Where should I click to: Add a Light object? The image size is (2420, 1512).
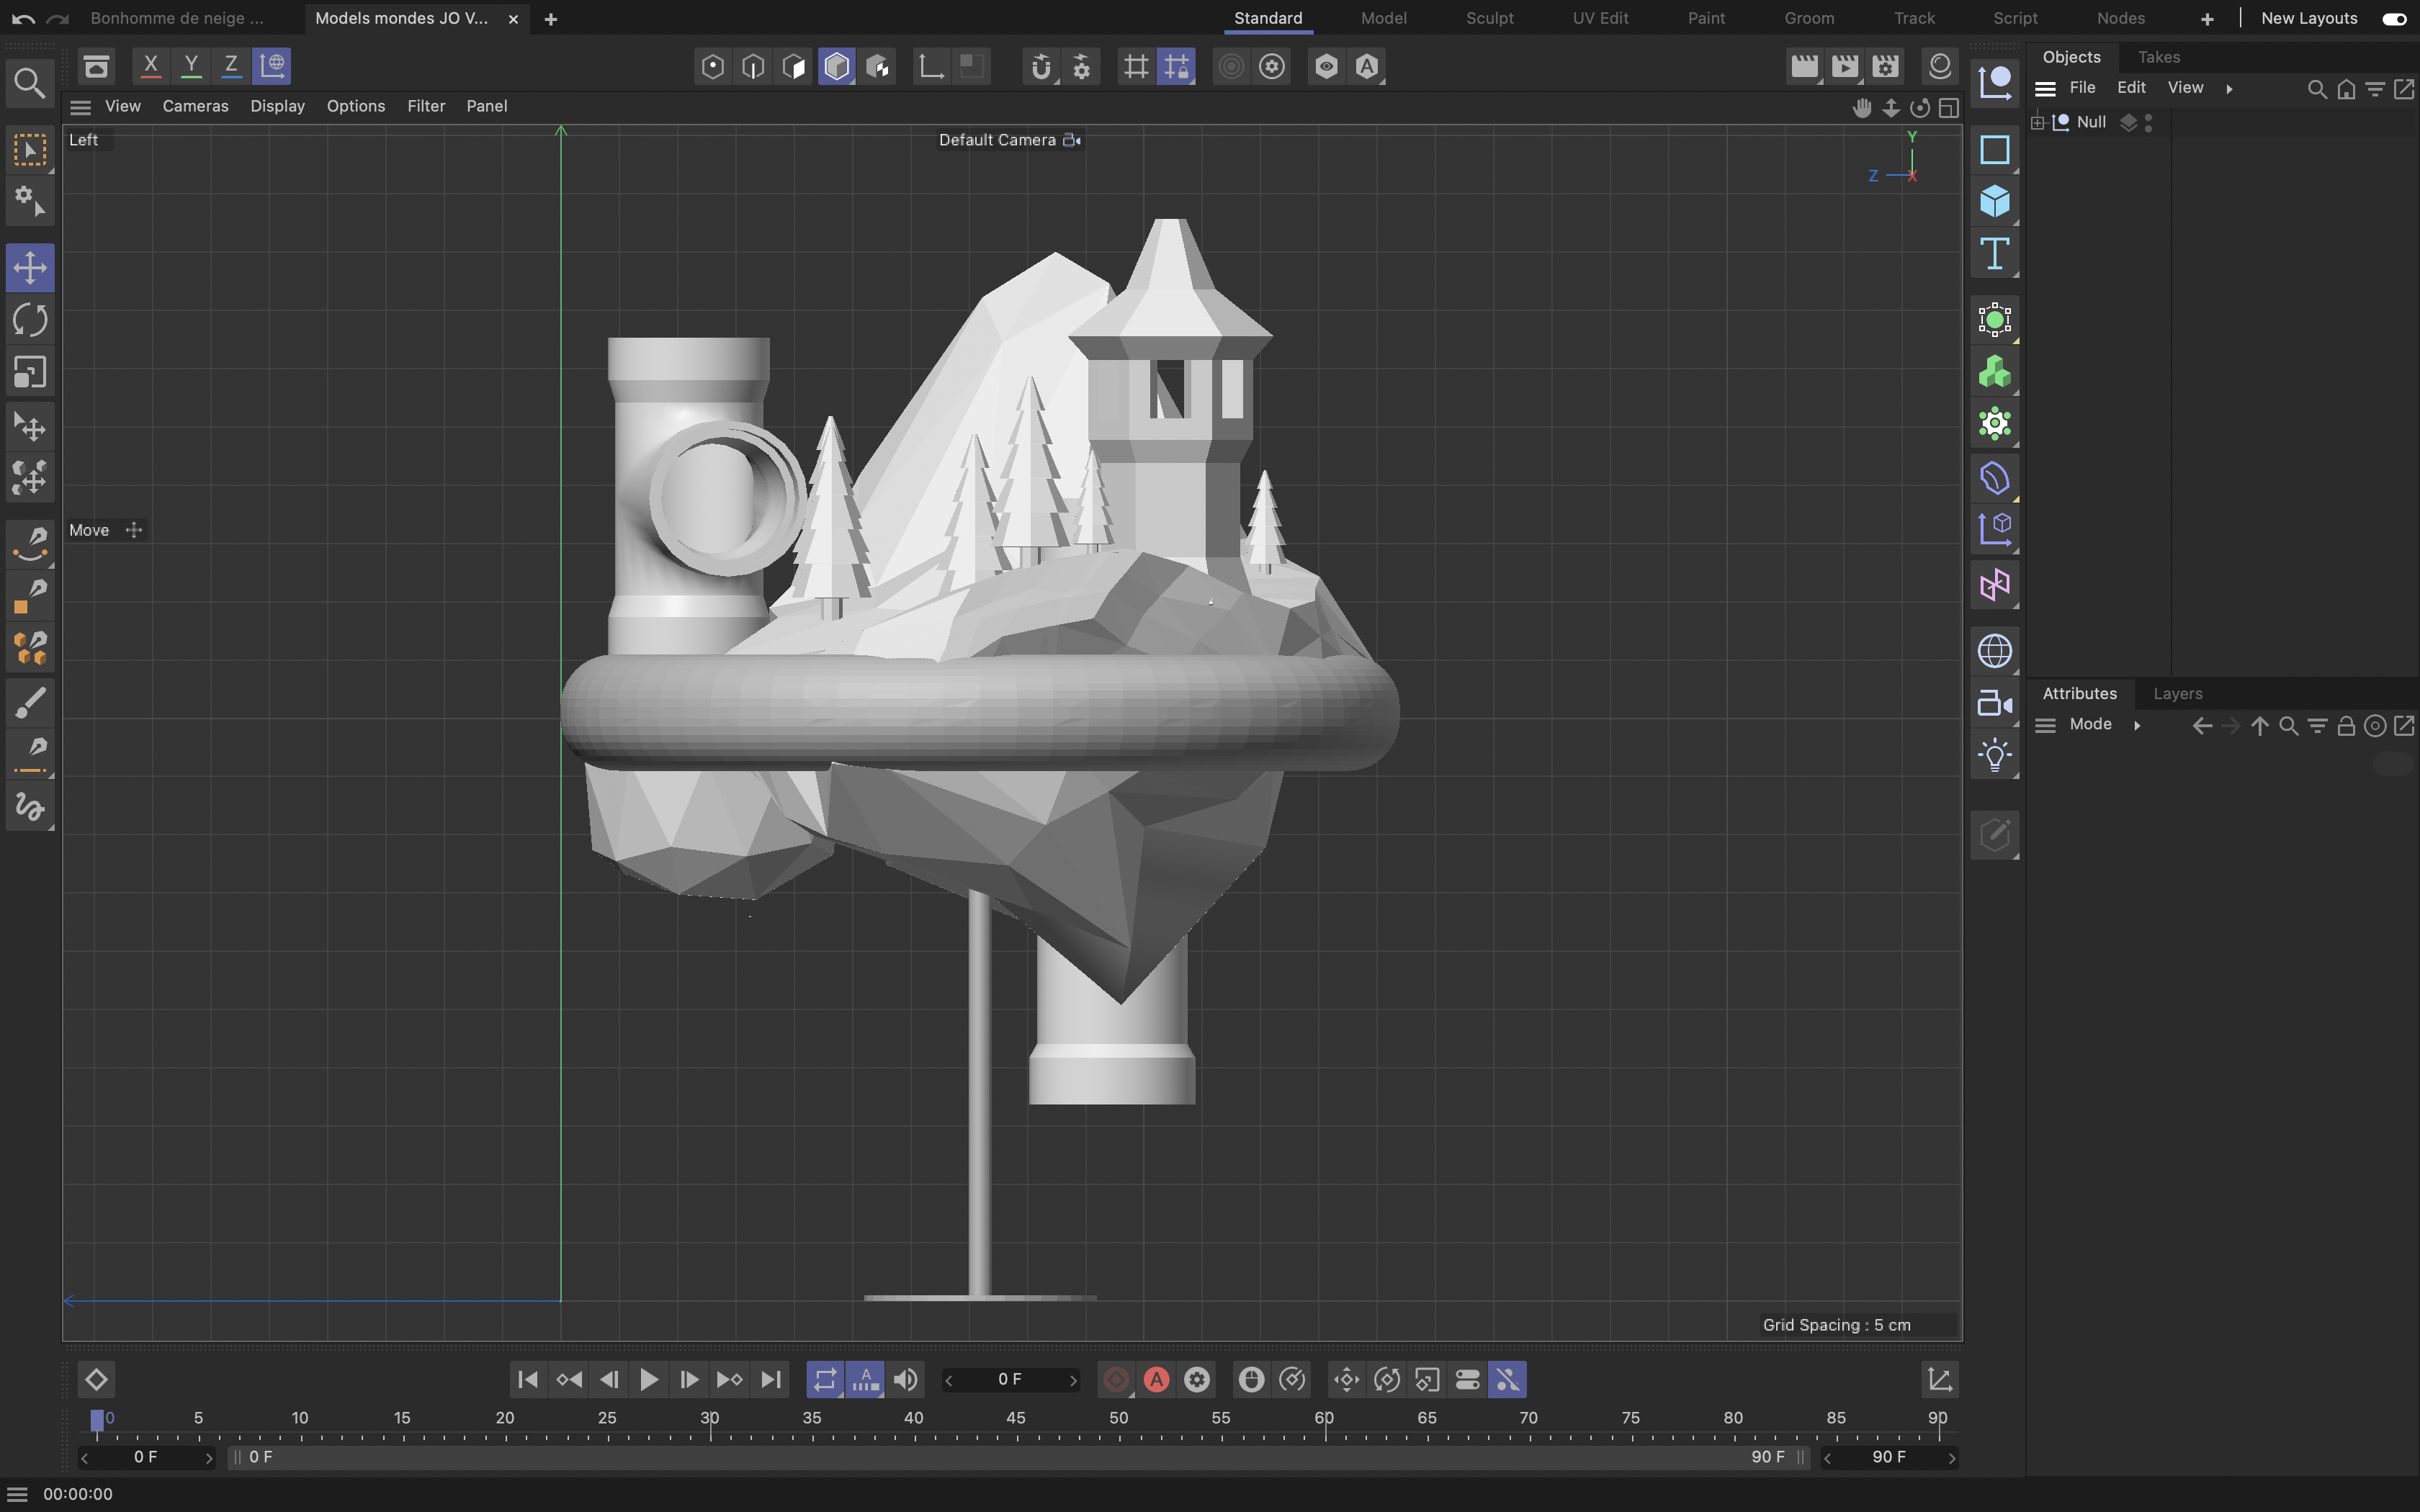tap(1994, 756)
